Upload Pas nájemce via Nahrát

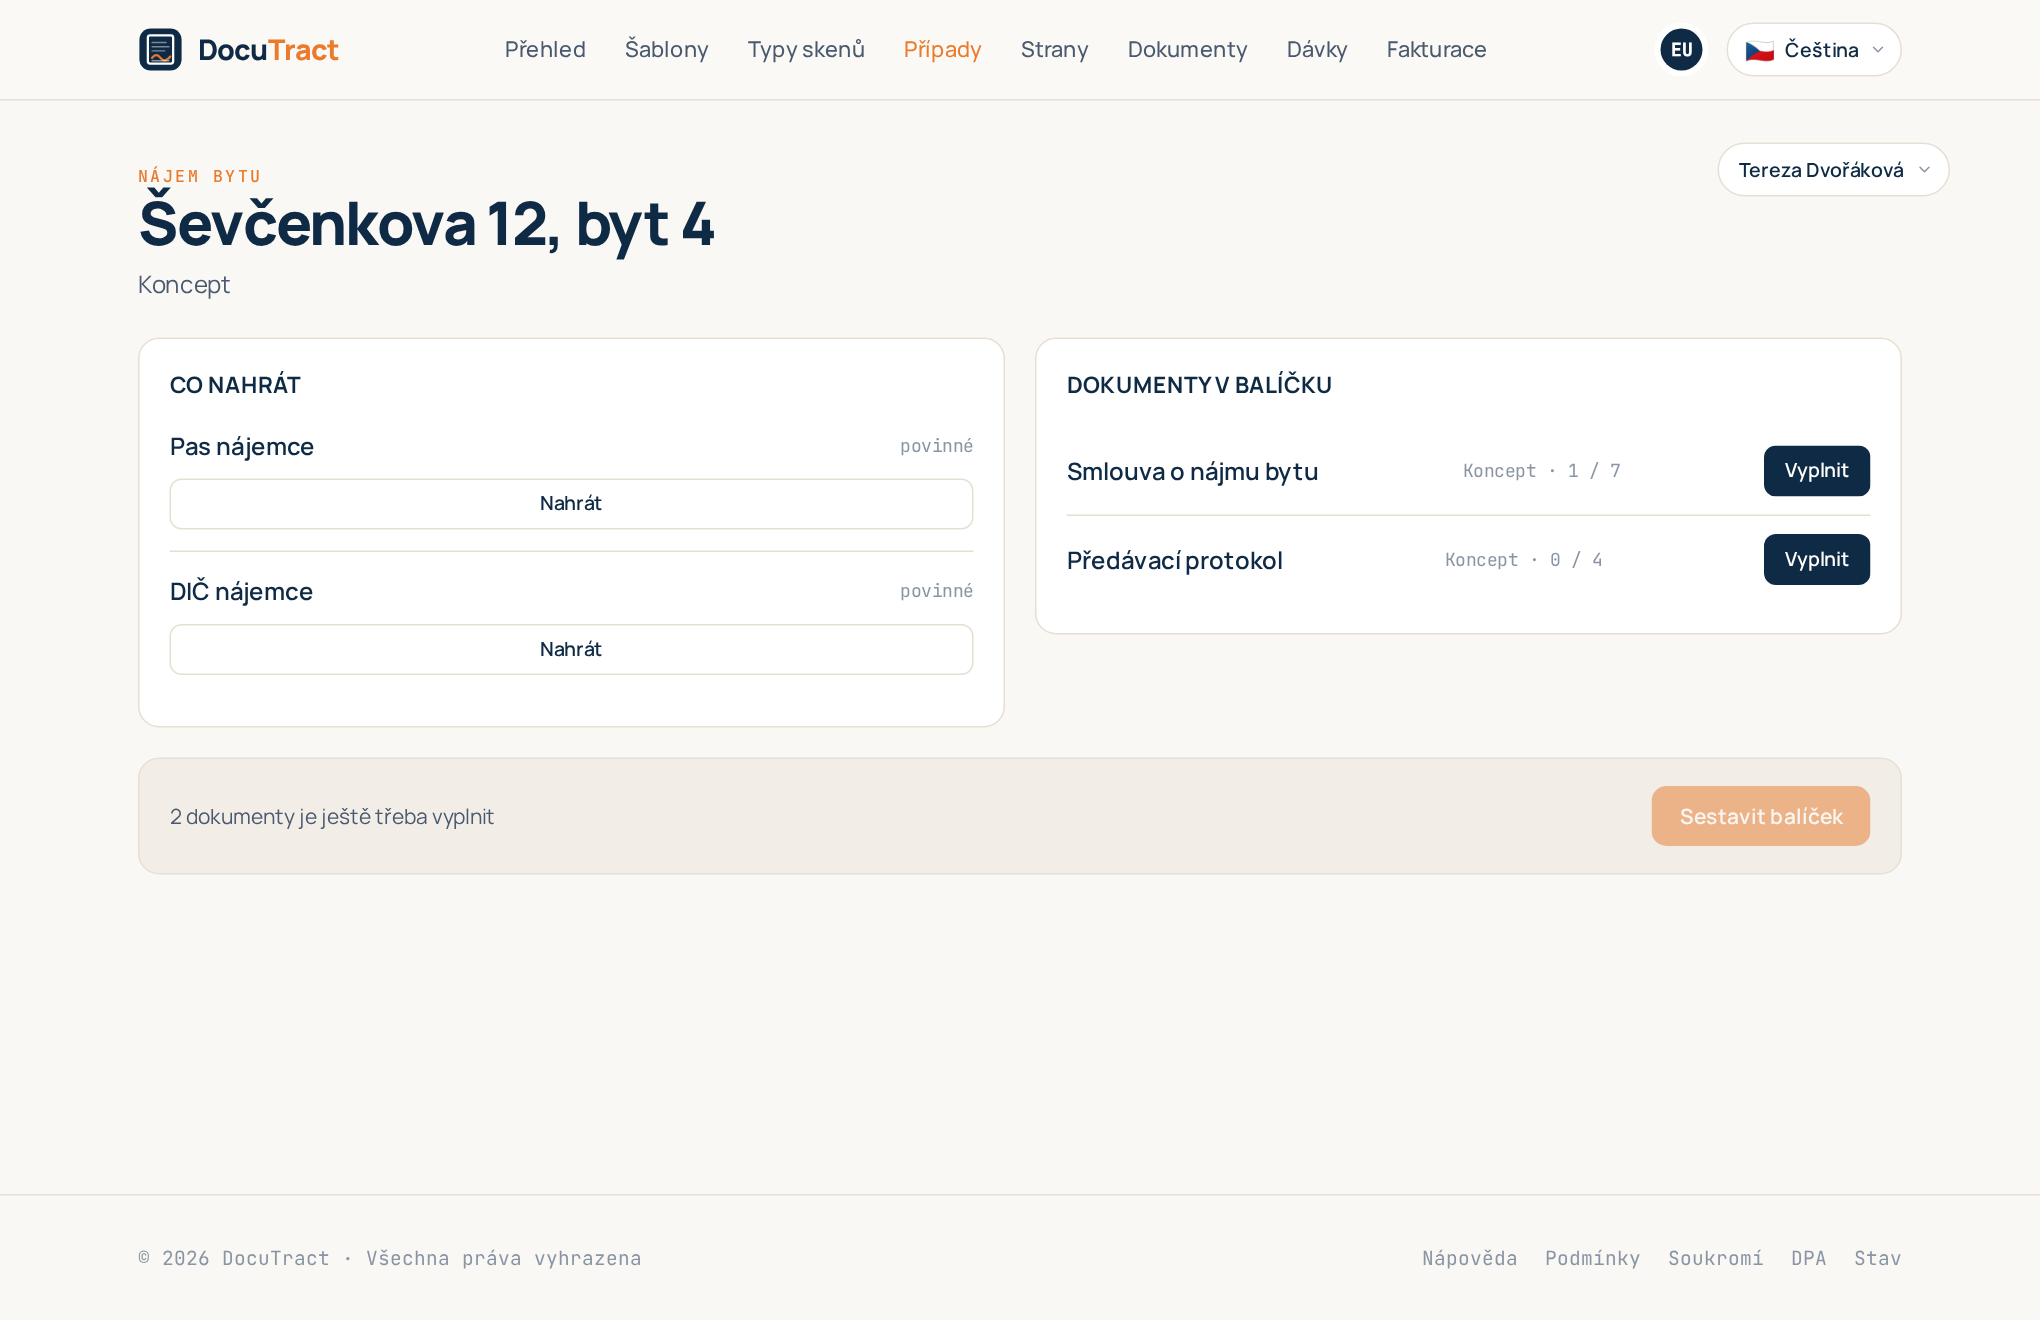[571, 503]
